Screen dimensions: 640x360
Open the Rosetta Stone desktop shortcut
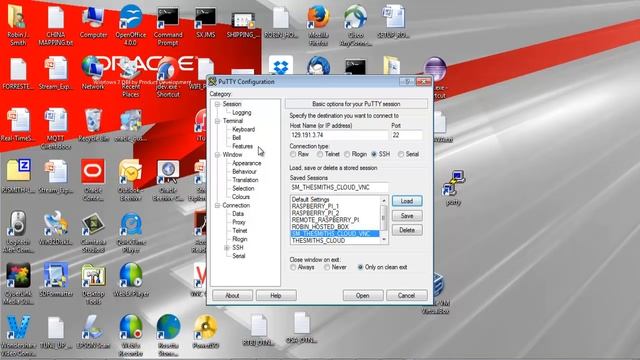tap(168, 335)
